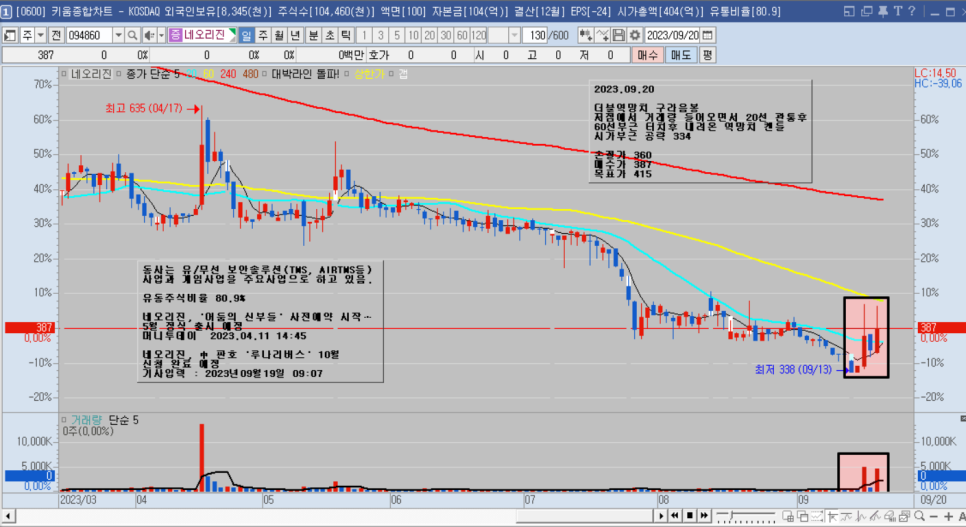Click the [1] window number icon
Image resolution: width=966 pixels, height=527 pixels.
click(x=6, y=11)
